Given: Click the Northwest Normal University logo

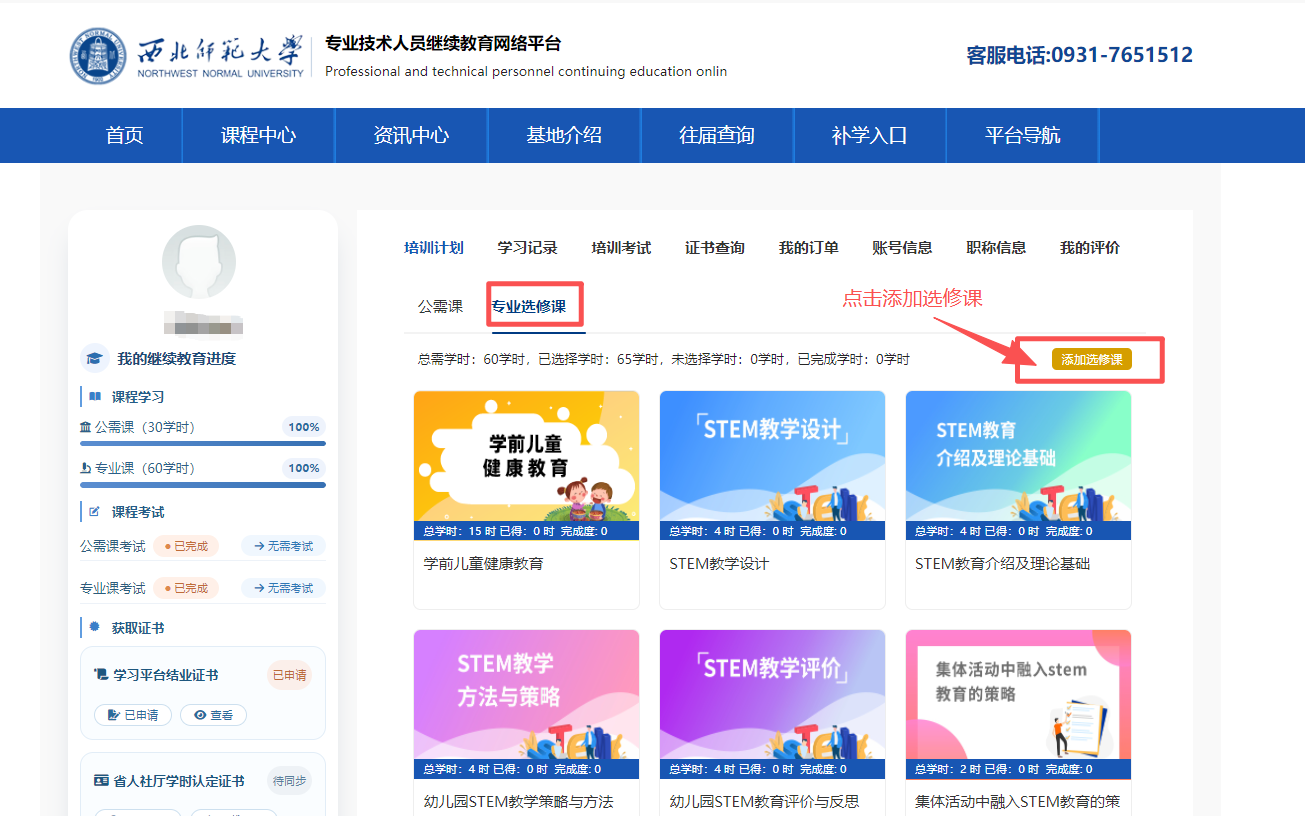Looking at the screenshot, I should [x=187, y=56].
